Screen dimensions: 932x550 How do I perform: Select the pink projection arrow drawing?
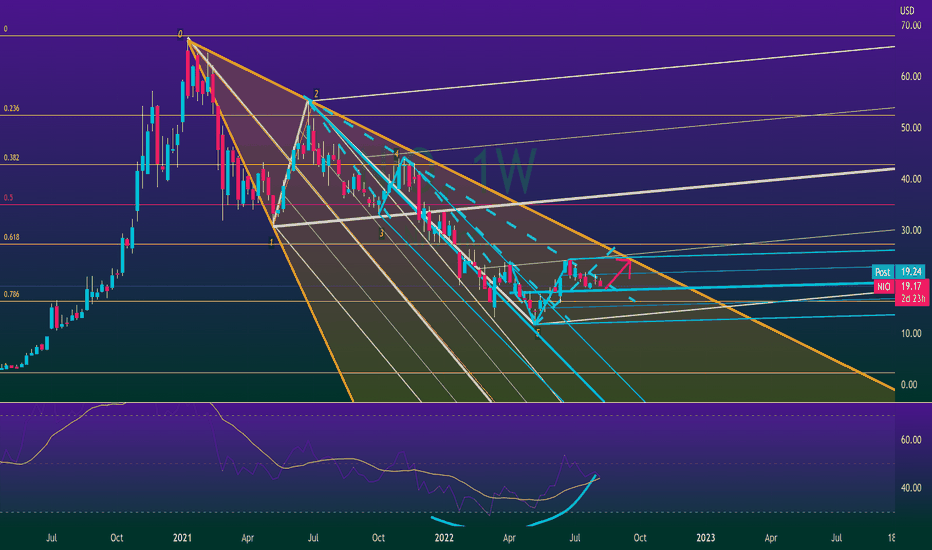618,272
